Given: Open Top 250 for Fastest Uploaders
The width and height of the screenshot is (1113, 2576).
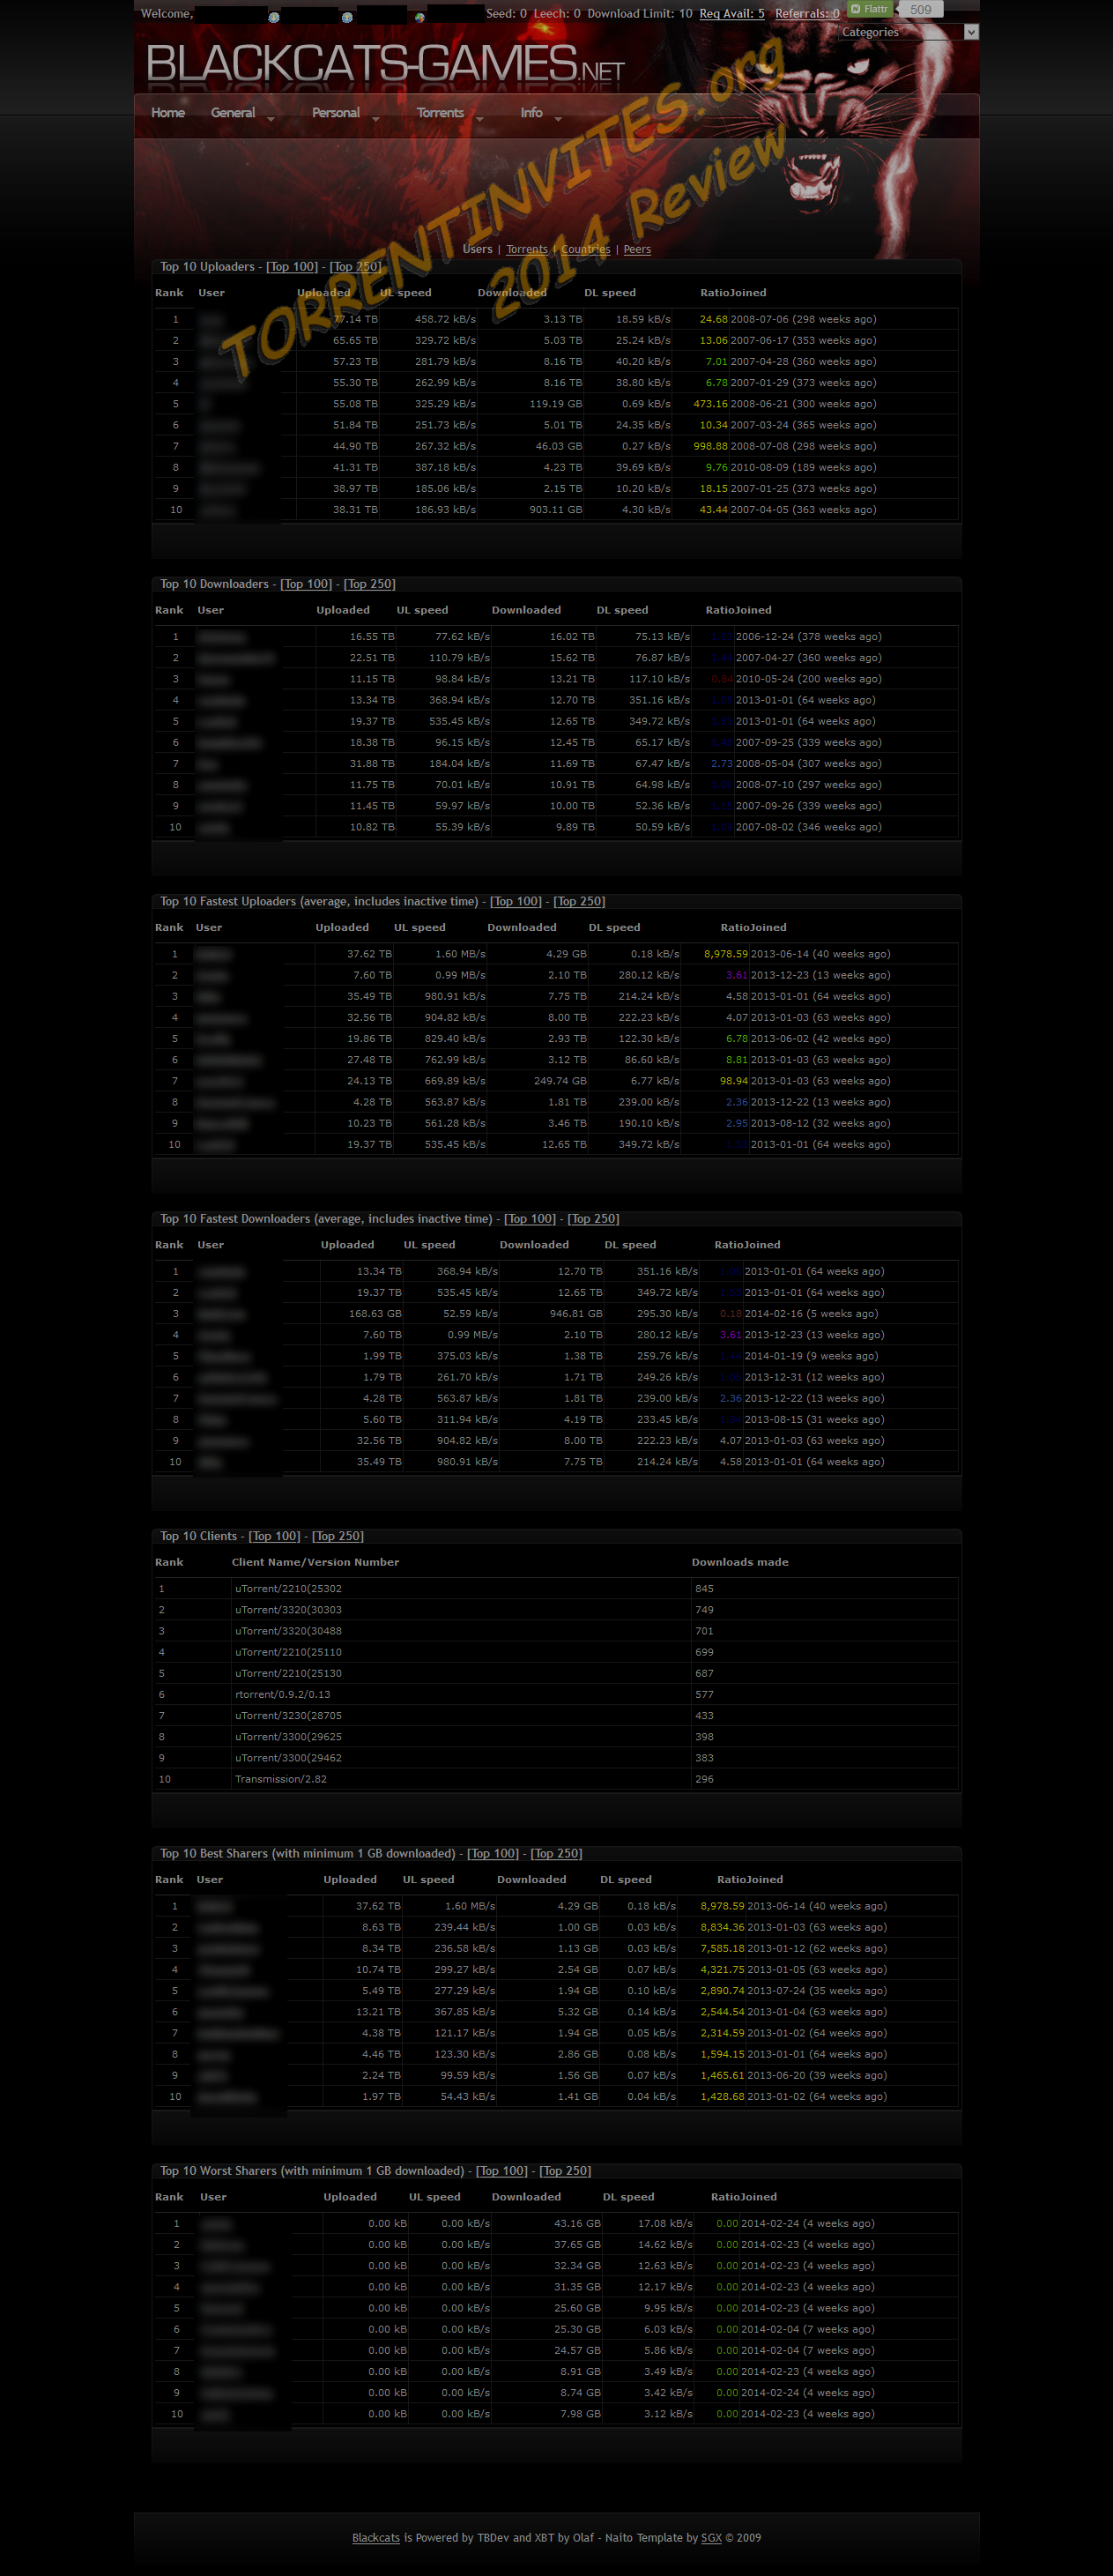Looking at the screenshot, I should point(579,901).
